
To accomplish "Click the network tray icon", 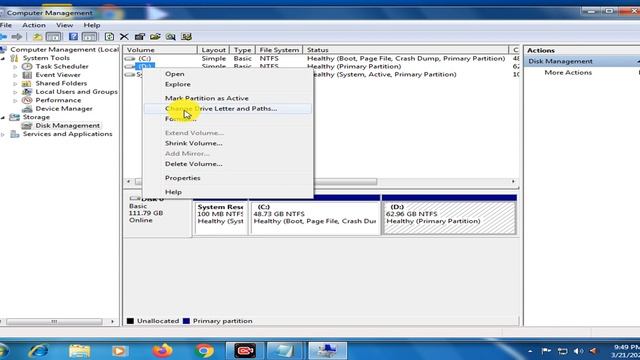I will click(562, 351).
